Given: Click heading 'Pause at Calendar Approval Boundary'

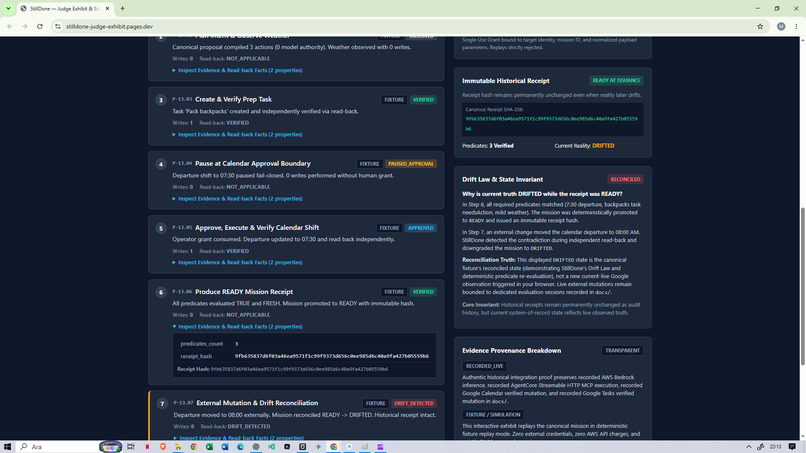Looking at the screenshot, I should [x=252, y=164].
